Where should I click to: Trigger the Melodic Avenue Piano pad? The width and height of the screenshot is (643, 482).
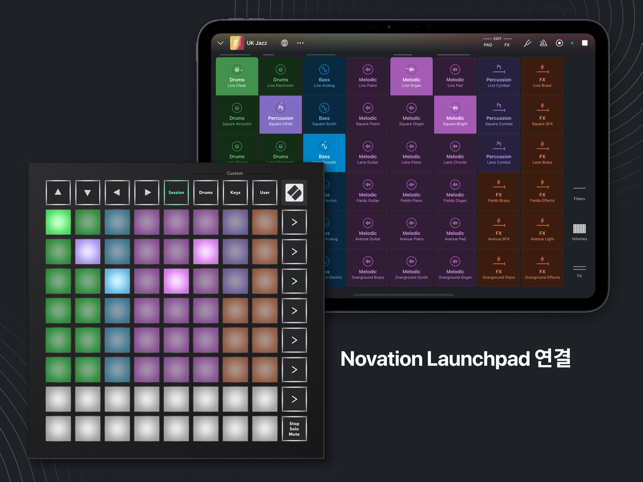coord(411,229)
